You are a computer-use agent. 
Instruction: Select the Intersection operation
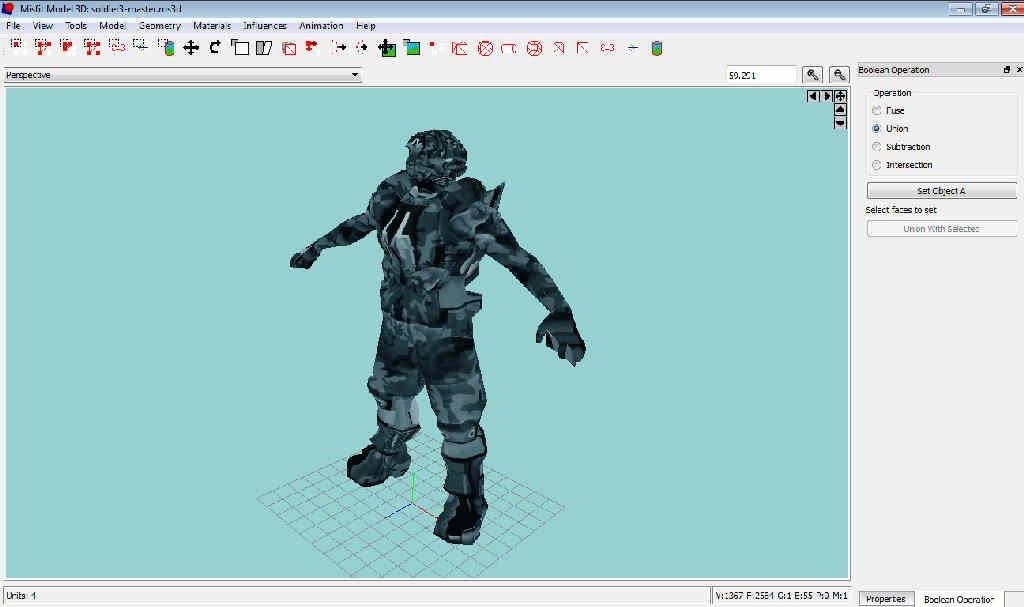click(877, 165)
